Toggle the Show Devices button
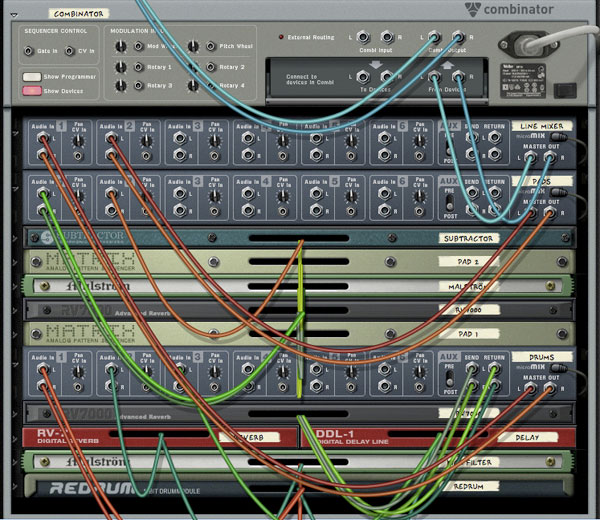This screenshot has height=520, width=600. [x=32, y=91]
